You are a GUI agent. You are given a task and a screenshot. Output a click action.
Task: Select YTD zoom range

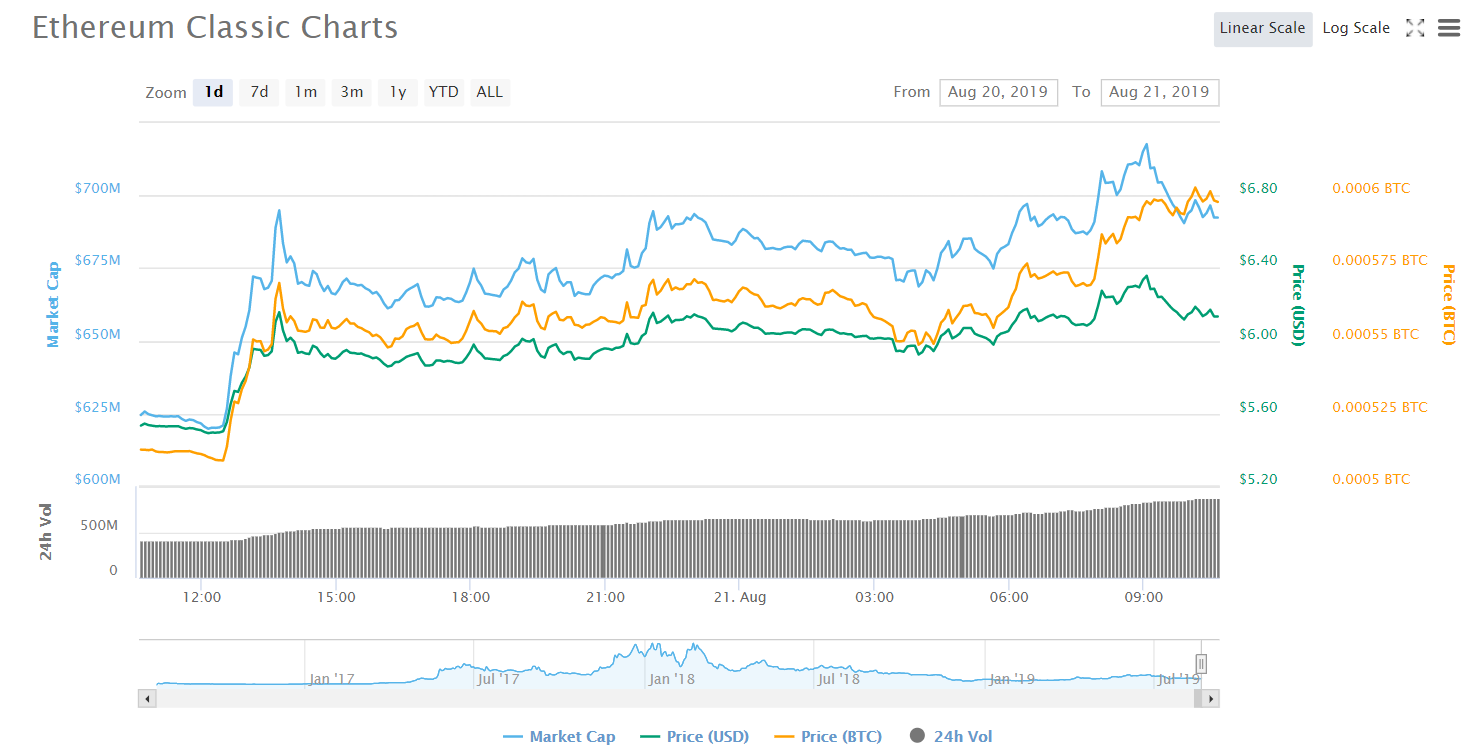tap(443, 92)
